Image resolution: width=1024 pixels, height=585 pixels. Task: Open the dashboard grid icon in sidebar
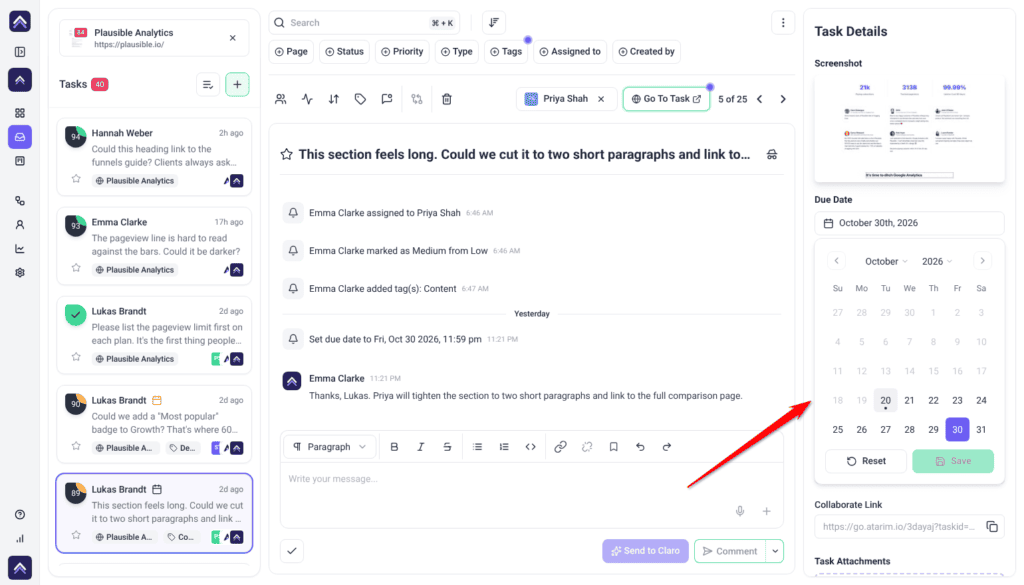pyautogui.click(x=20, y=113)
